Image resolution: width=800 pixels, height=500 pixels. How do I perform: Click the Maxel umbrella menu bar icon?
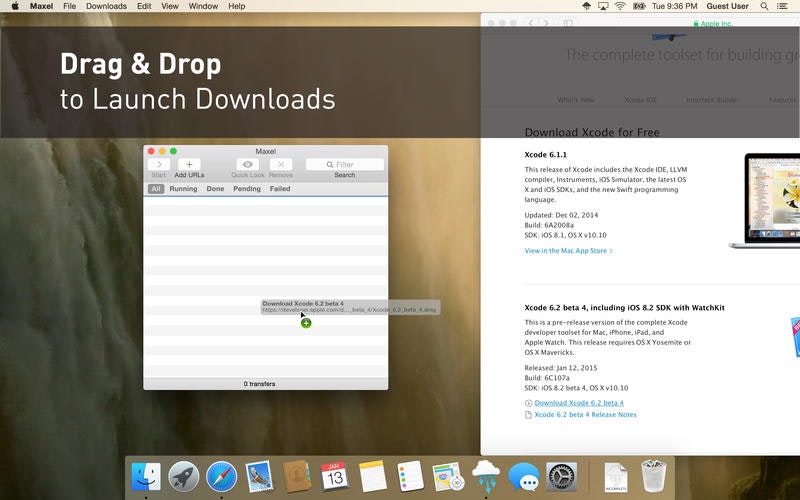587,6
